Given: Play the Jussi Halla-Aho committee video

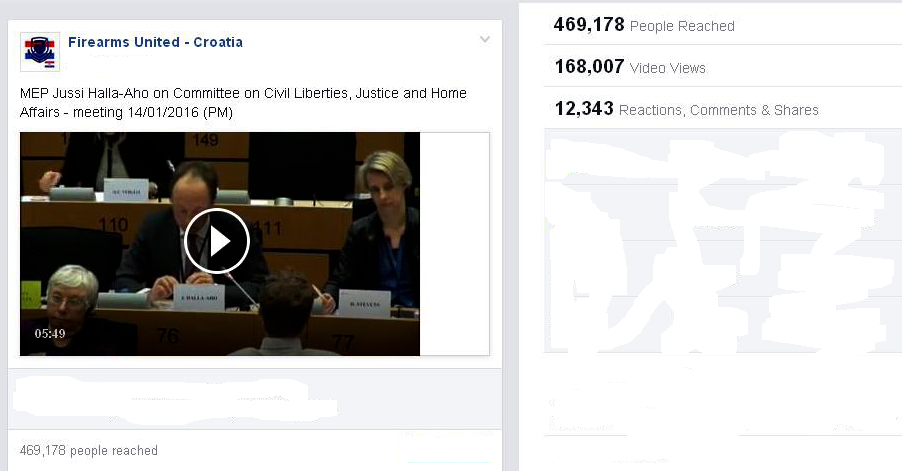Looking at the screenshot, I should [216, 241].
